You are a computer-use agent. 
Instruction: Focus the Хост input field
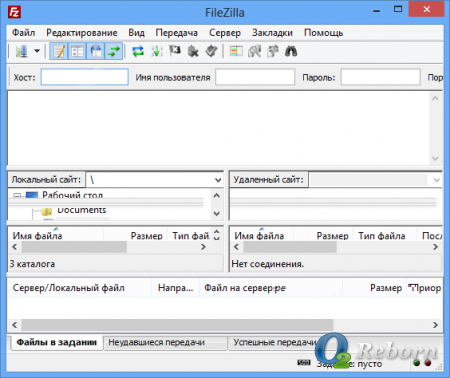[x=85, y=77]
